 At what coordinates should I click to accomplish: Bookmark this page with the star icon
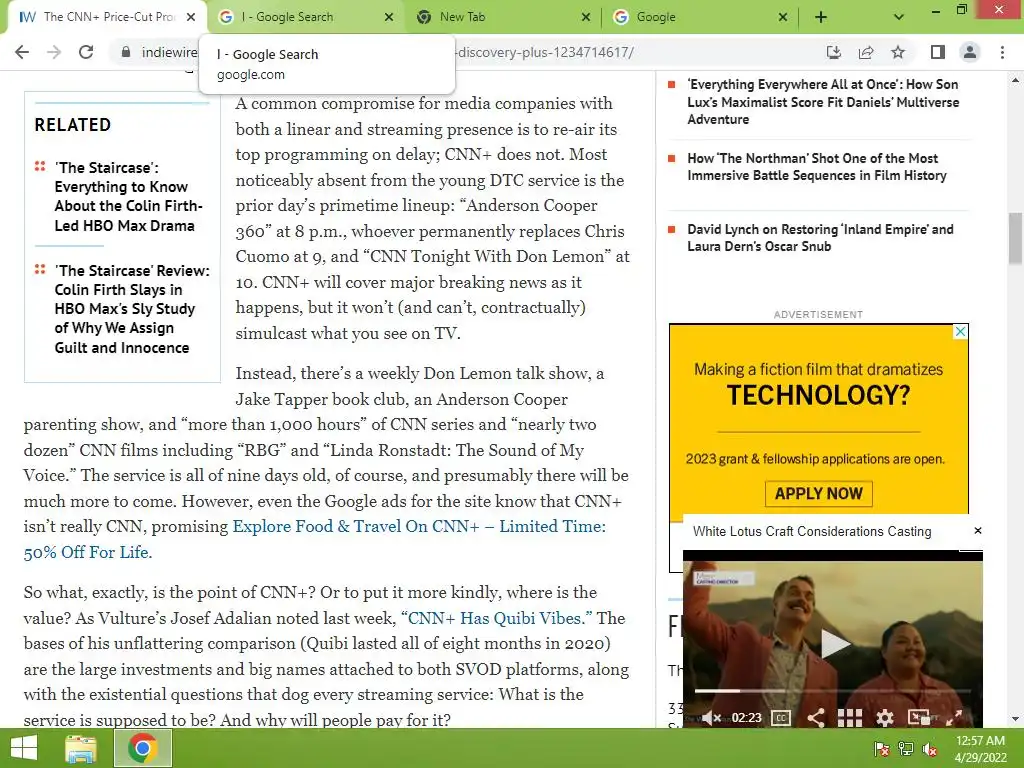tap(898, 52)
